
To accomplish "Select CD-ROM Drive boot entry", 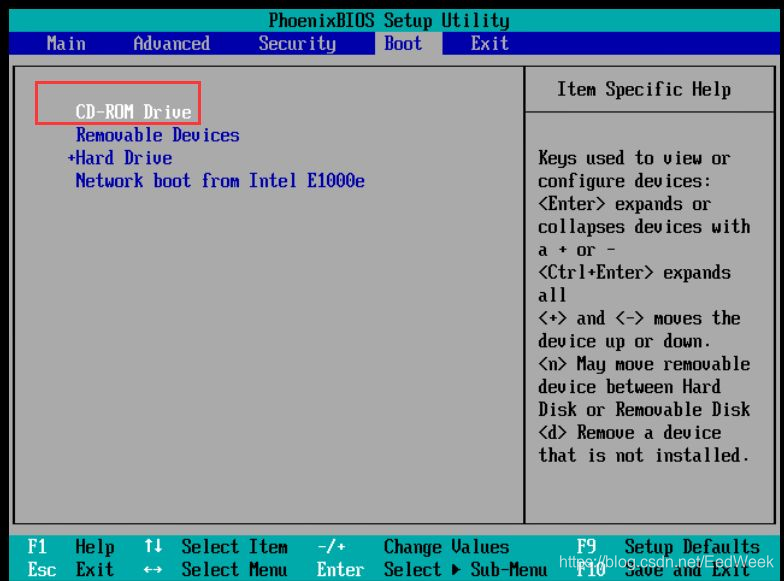I will coord(134,112).
